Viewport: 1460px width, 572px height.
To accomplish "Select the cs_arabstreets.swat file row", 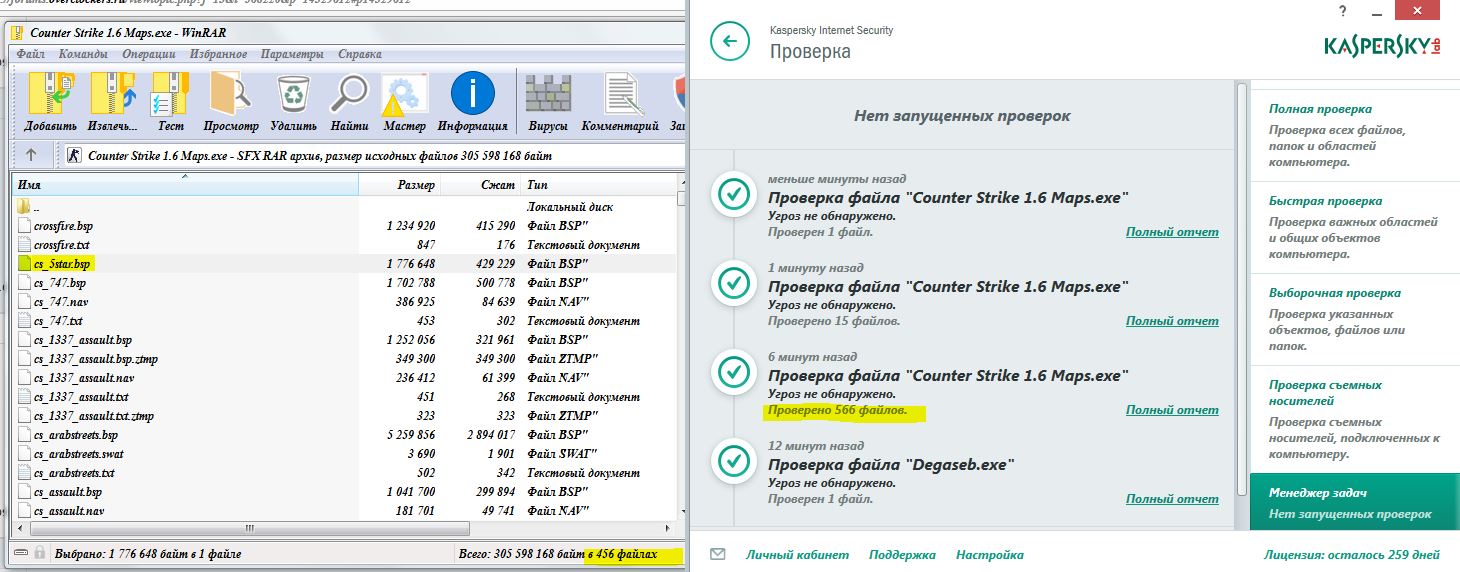I will click(x=345, y=454).
